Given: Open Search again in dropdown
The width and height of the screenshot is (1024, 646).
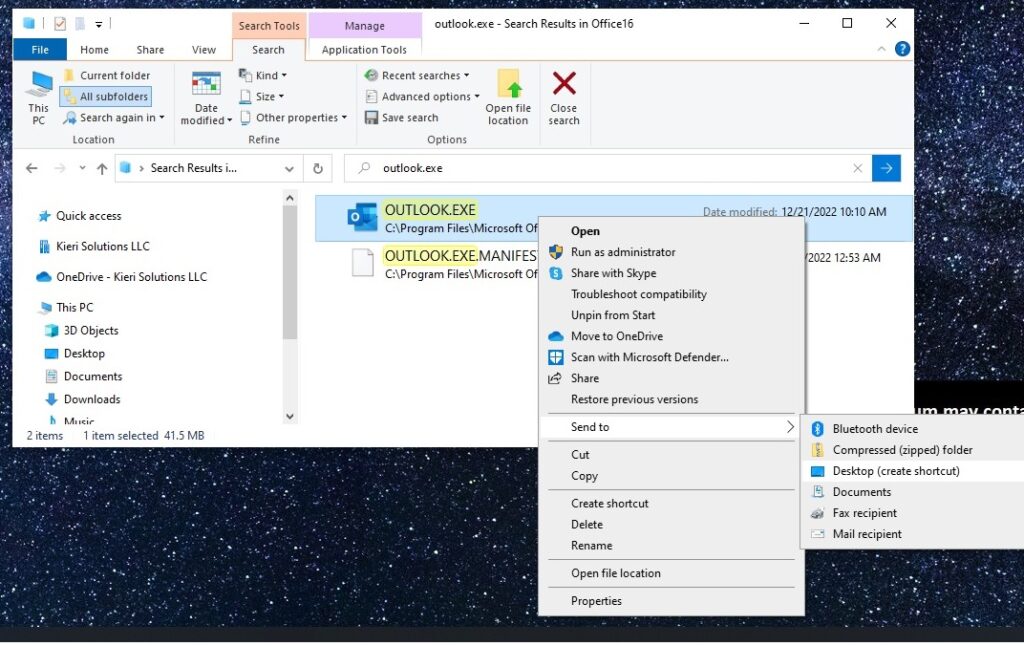Looking at the screenshot, I should pos(114,118).
